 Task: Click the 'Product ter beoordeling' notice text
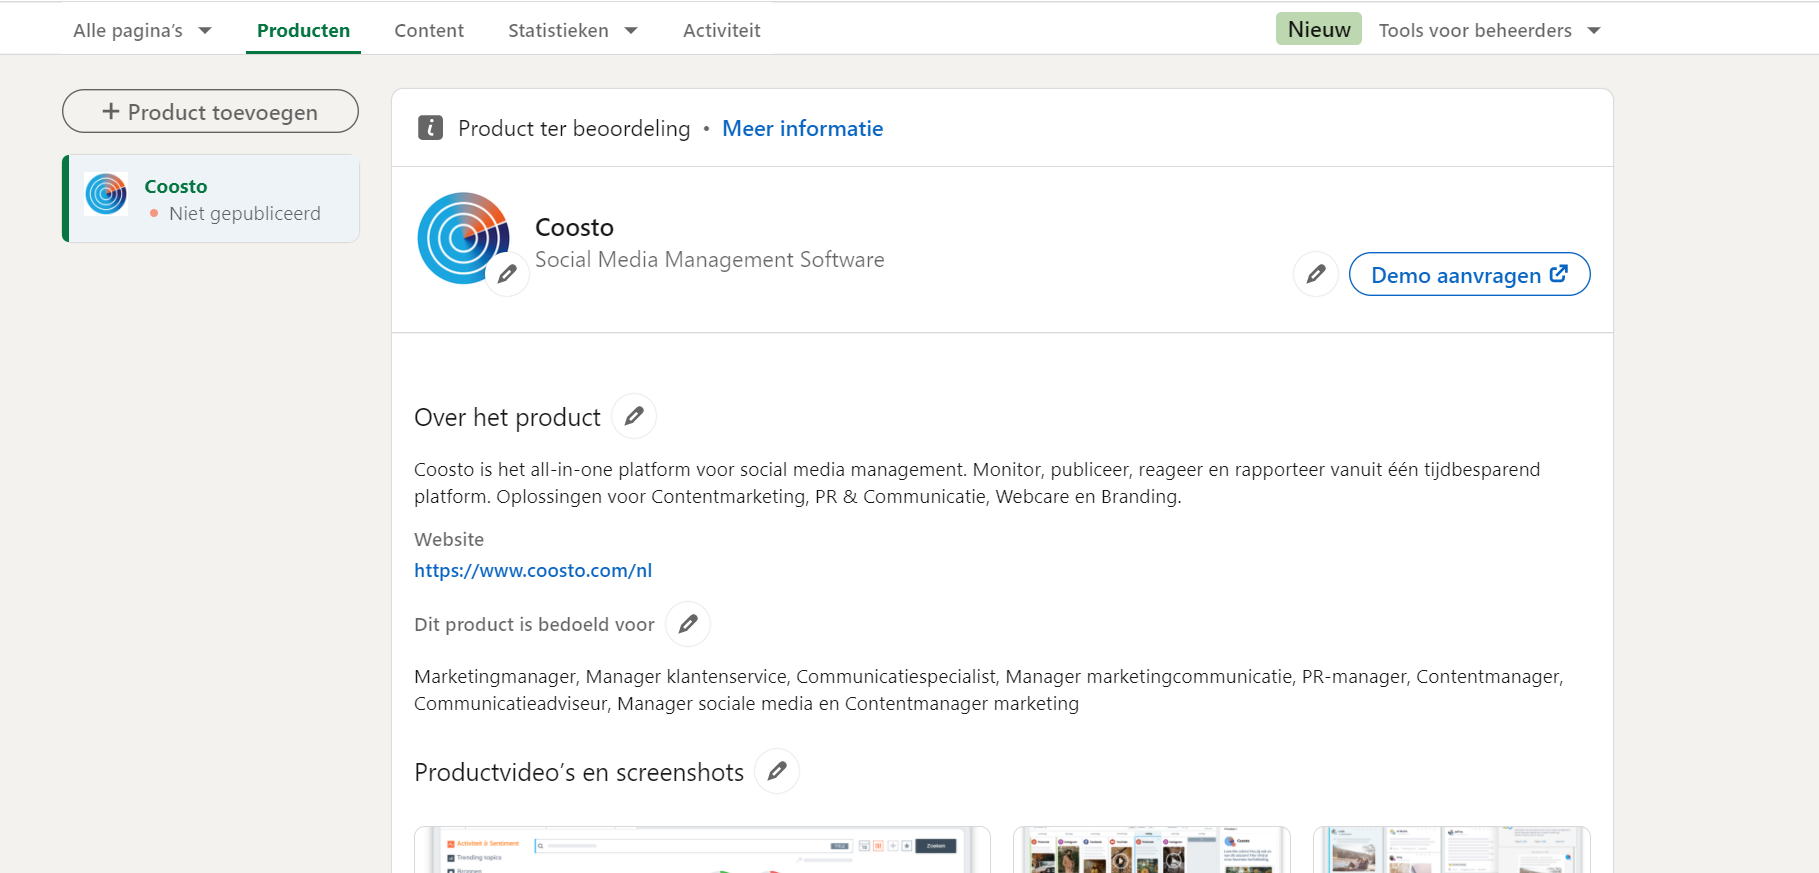tap(574, 128)
